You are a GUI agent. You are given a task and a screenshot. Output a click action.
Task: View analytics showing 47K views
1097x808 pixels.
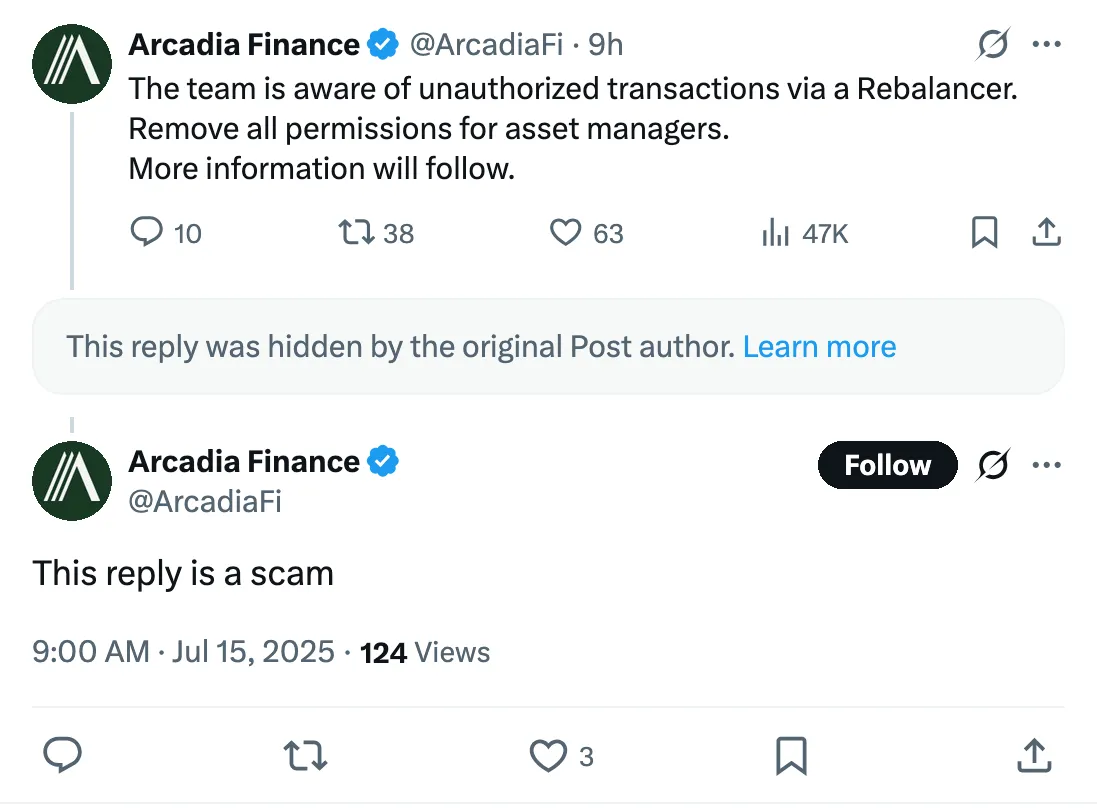tap(805, 233)
